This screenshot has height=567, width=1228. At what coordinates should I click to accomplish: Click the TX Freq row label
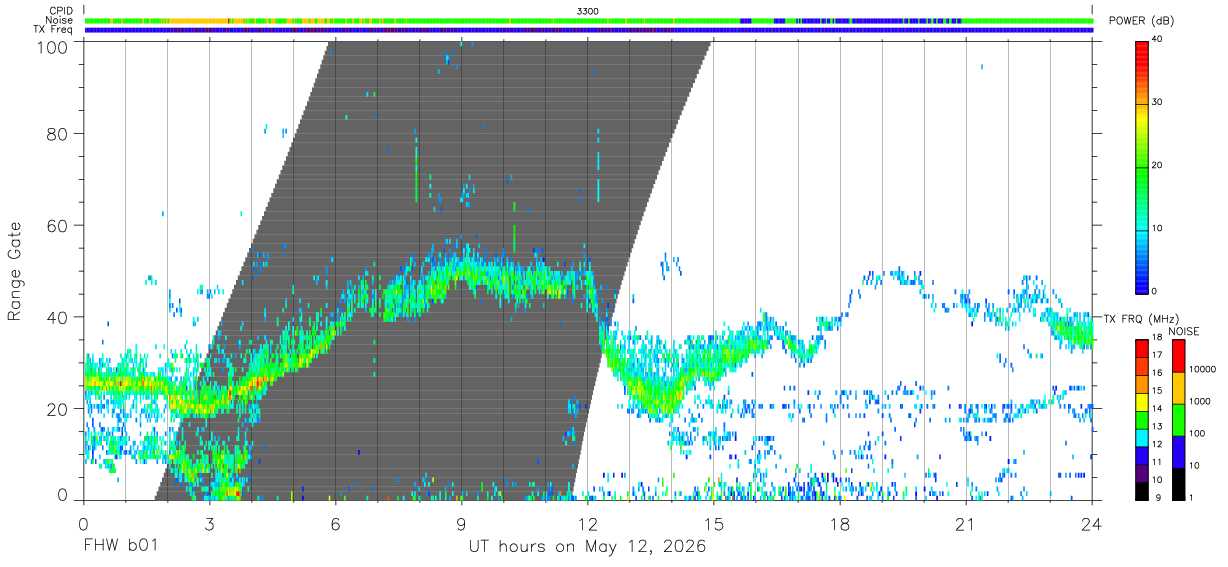coord(54,30)
